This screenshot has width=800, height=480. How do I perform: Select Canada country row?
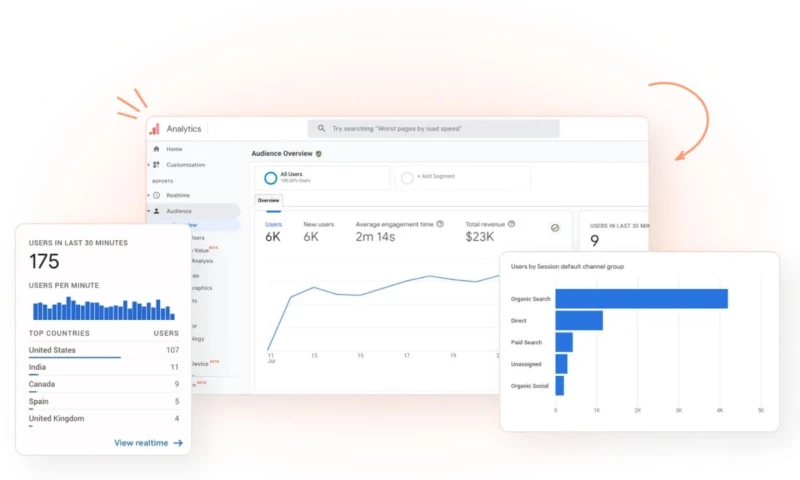click(x=104, y=384)
